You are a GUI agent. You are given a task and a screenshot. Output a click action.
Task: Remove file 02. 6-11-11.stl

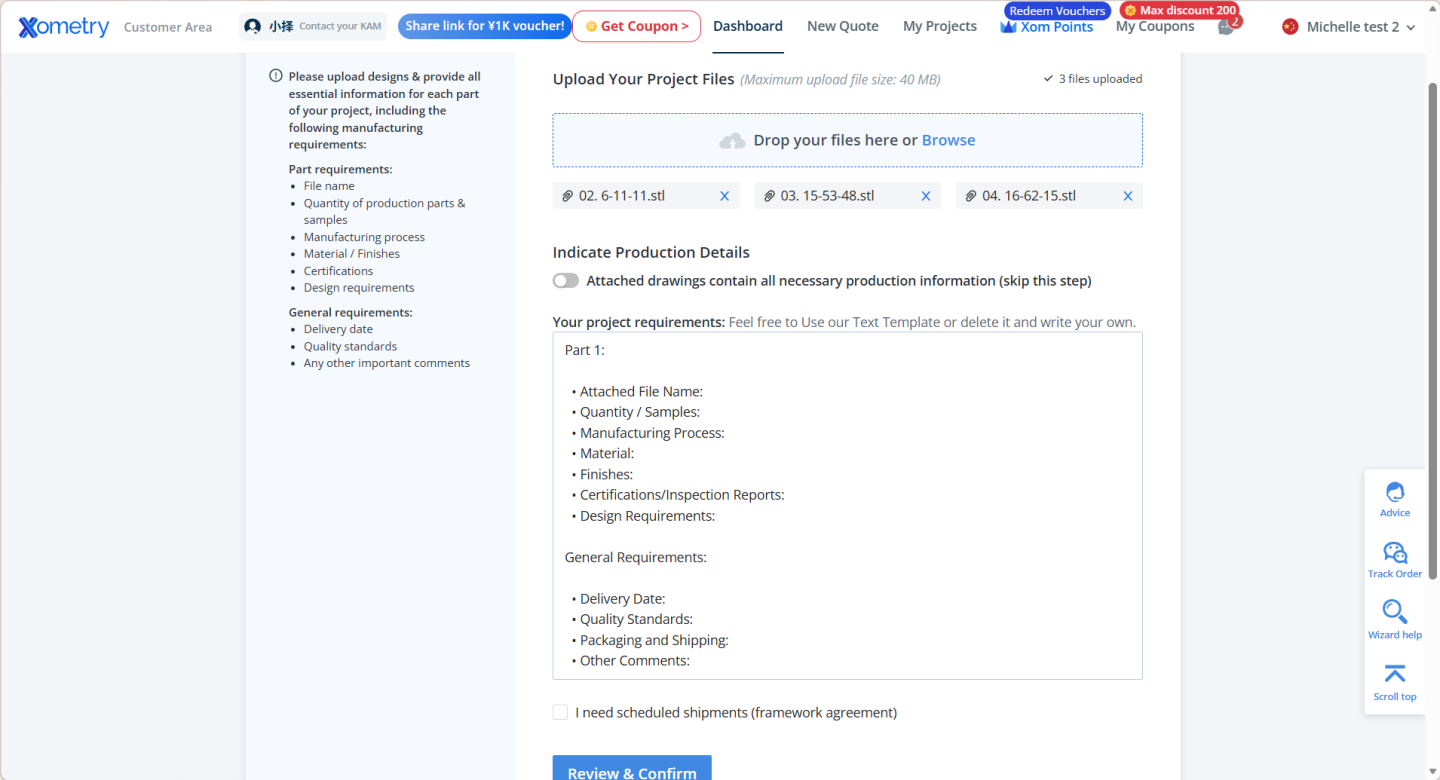click(x=724, y=196)
